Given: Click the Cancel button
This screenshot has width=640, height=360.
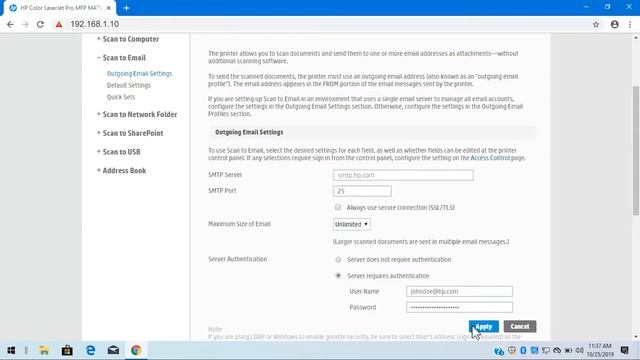Looking at the screenshot, I should [520, 327].
